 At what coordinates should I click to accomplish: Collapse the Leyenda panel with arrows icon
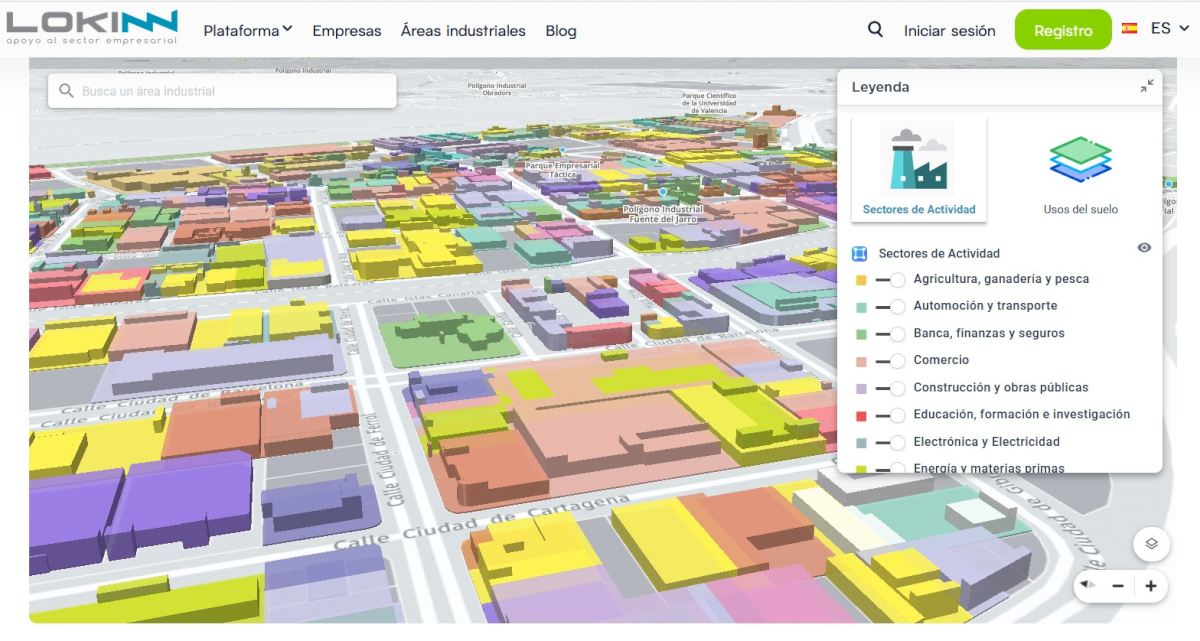pos(1146,87)
